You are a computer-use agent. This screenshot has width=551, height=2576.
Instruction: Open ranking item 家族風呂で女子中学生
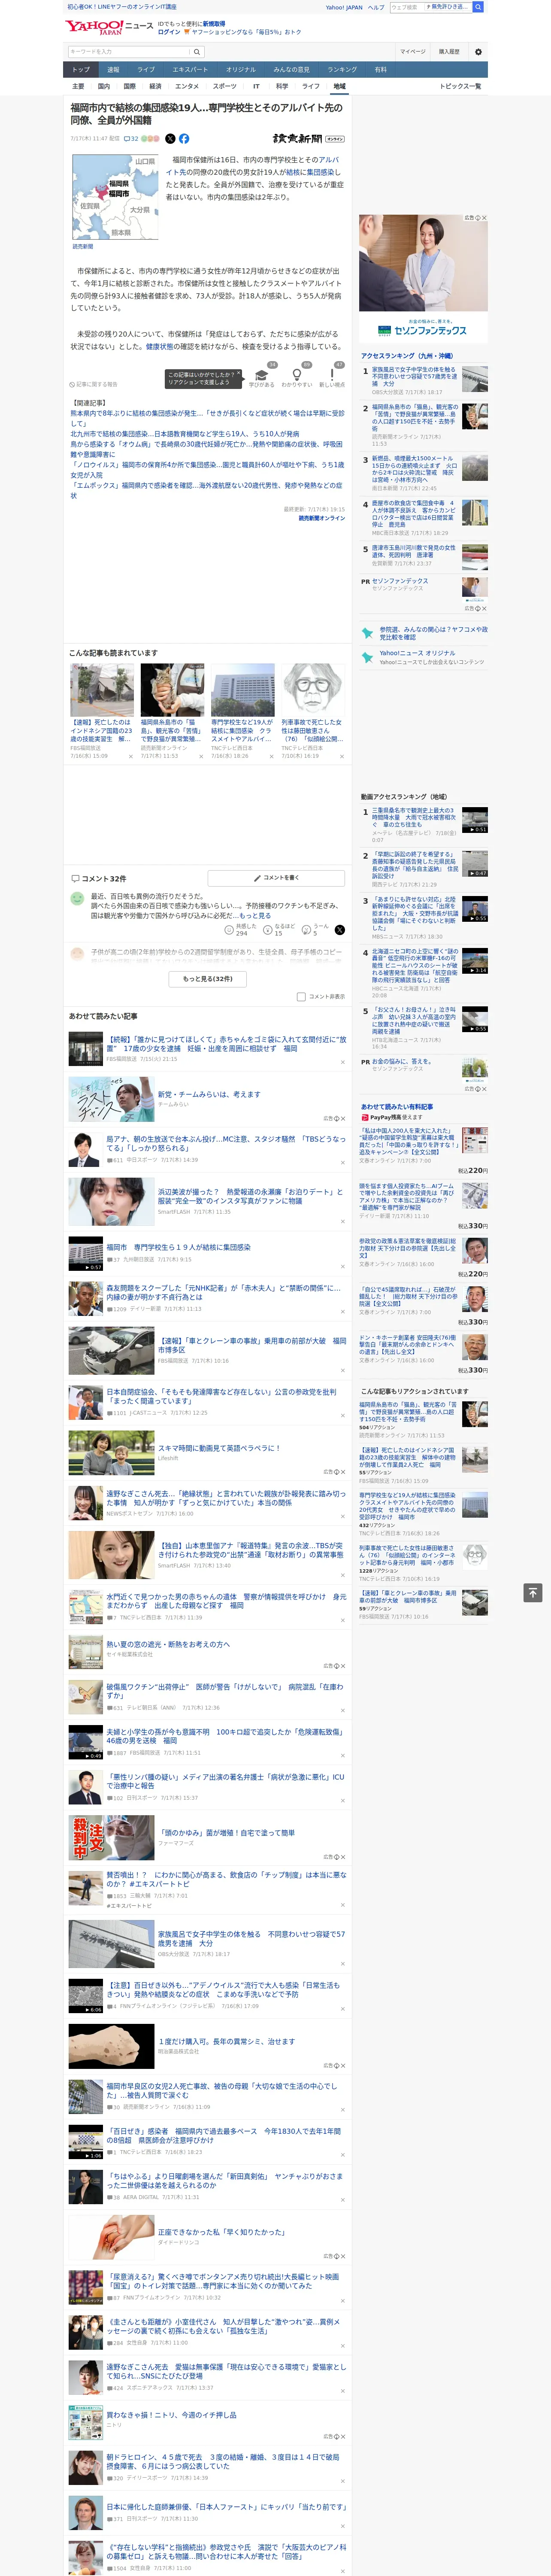point(414,376)
